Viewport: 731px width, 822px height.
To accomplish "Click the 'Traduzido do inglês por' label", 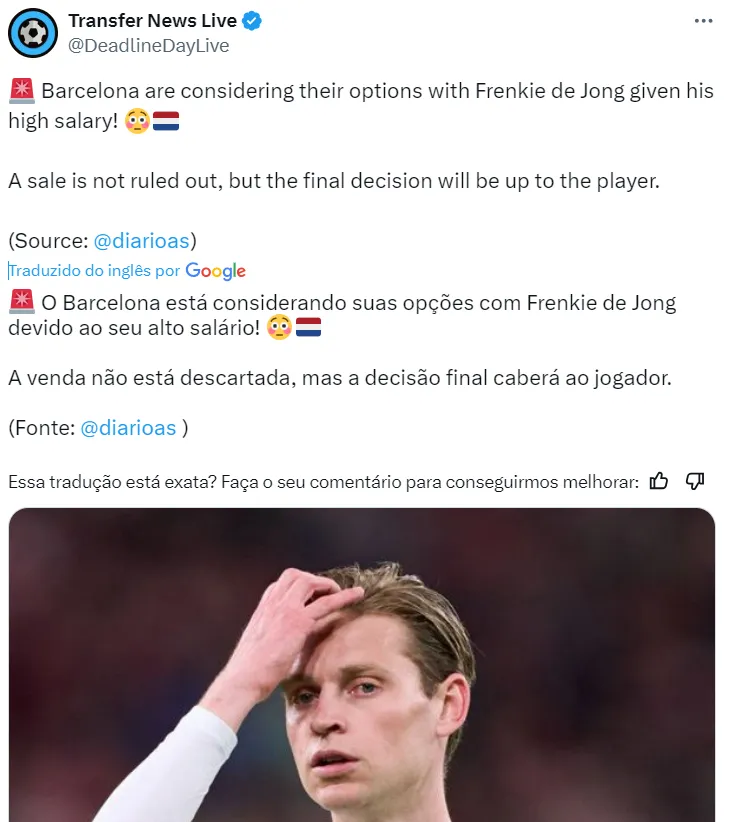I will point(94,271).
